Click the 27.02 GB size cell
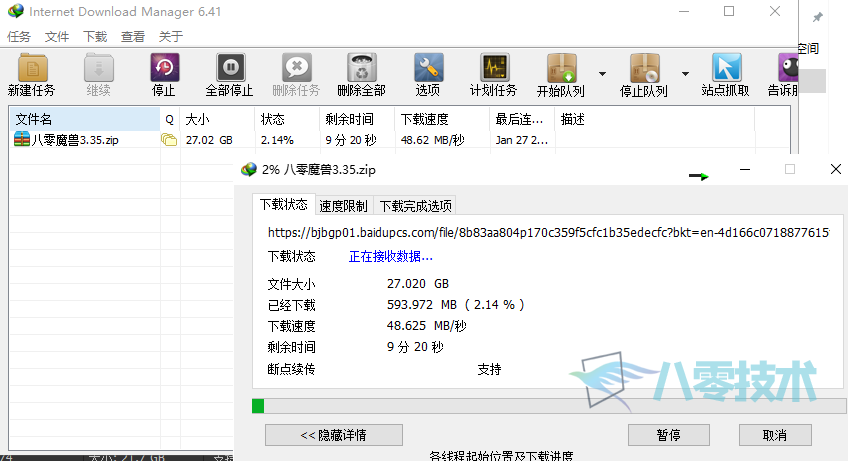The height and width of the screenshot is (461, 848). coord(209,140)
